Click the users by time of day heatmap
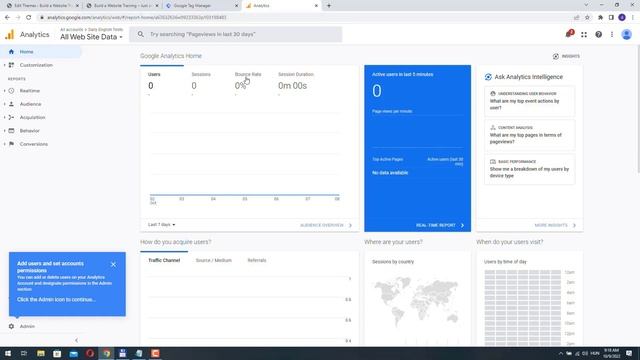The width and height of the screenshot is (640, 360). coord(522,308)
